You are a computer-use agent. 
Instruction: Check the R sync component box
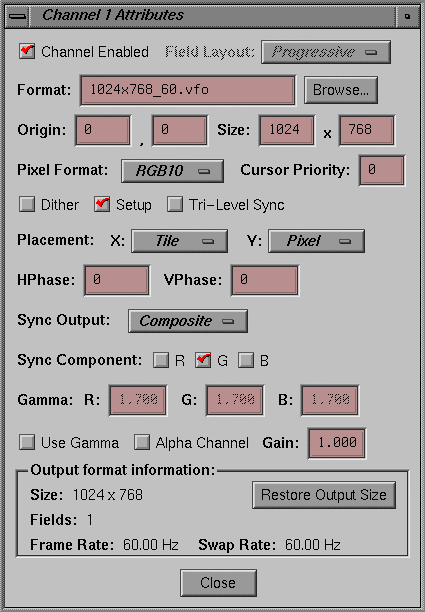click(161, 360)
